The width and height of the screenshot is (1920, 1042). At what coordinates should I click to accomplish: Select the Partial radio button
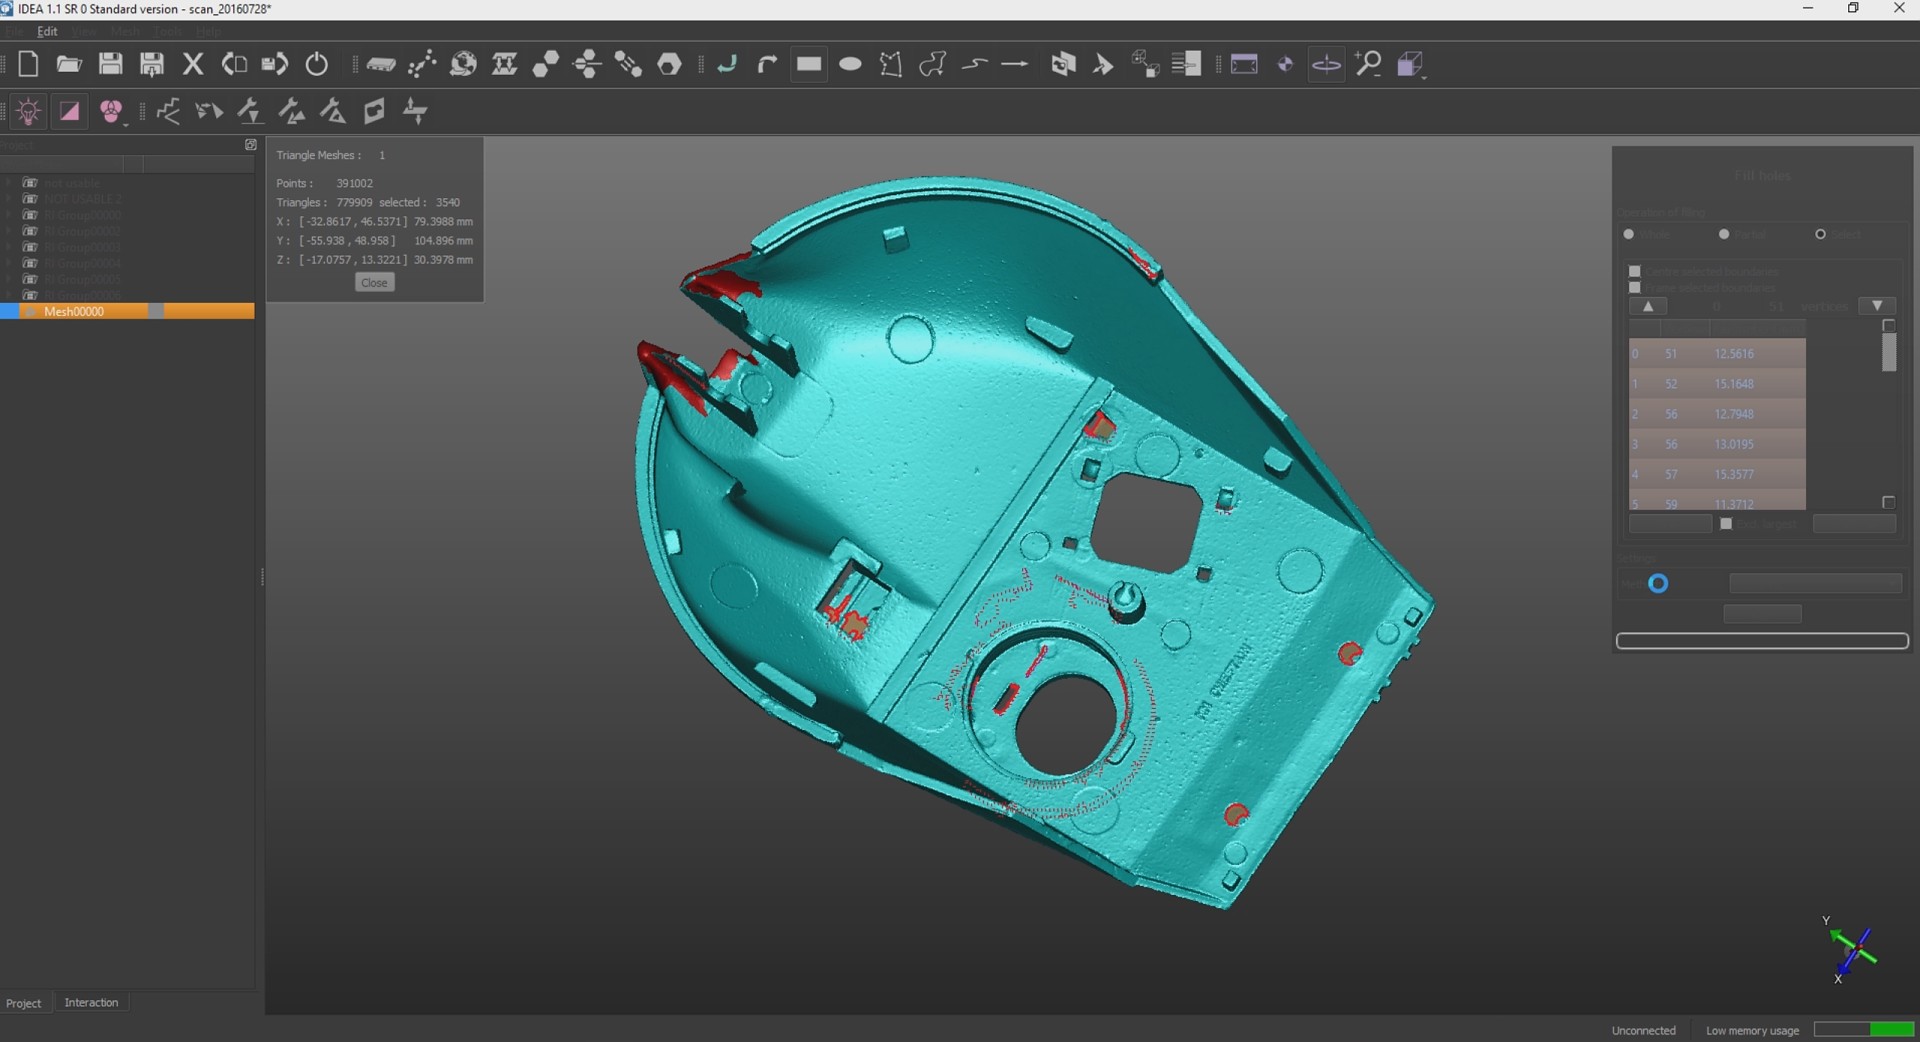click(1724, 234)
